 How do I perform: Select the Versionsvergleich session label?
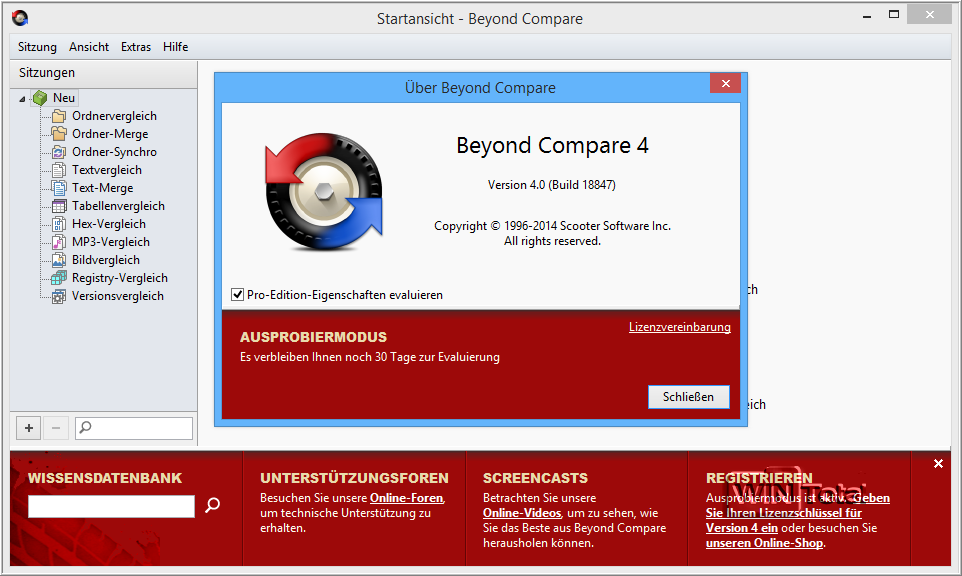click(x=118, y=296)
